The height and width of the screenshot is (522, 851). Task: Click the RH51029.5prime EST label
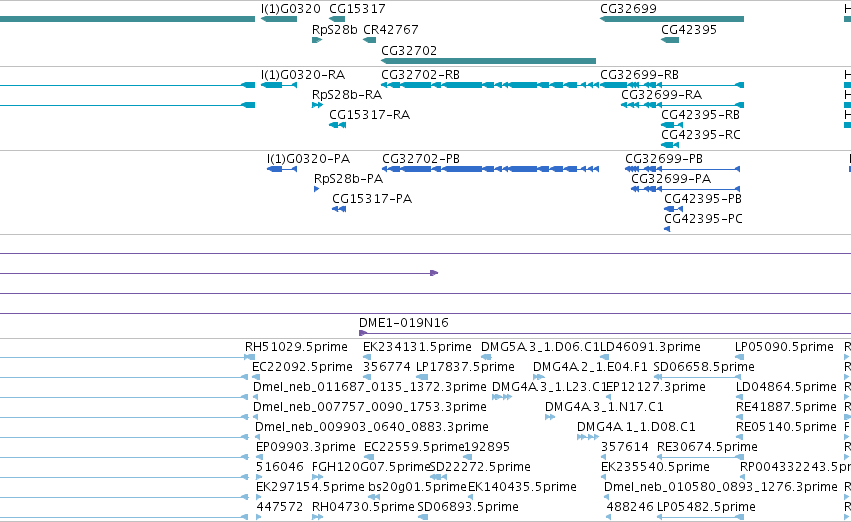296,347
